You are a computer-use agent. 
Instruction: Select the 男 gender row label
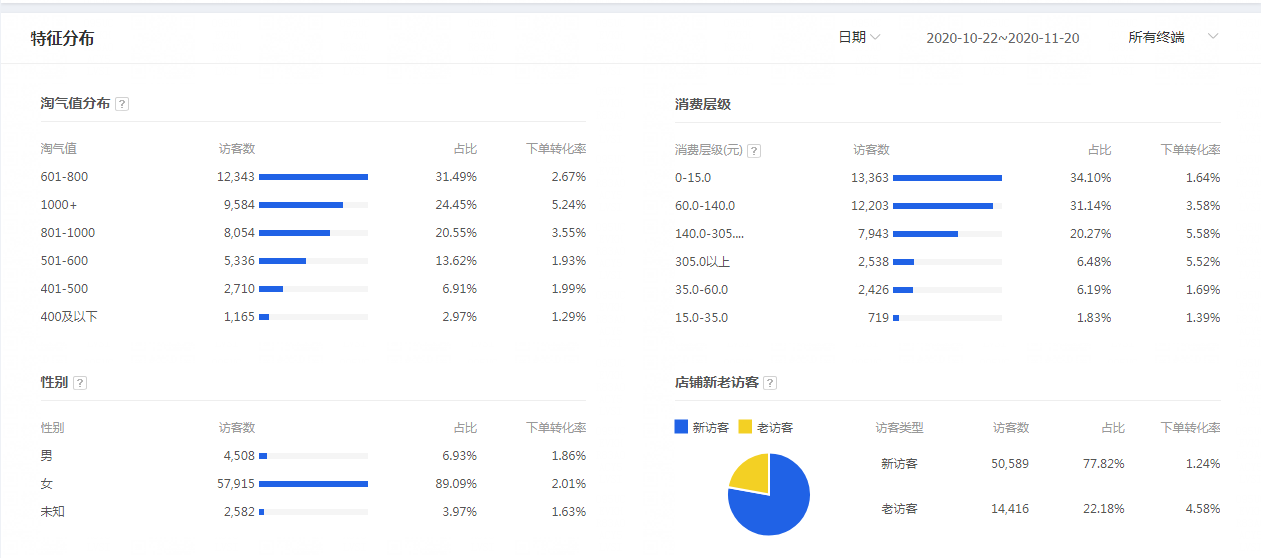point(46,456)
